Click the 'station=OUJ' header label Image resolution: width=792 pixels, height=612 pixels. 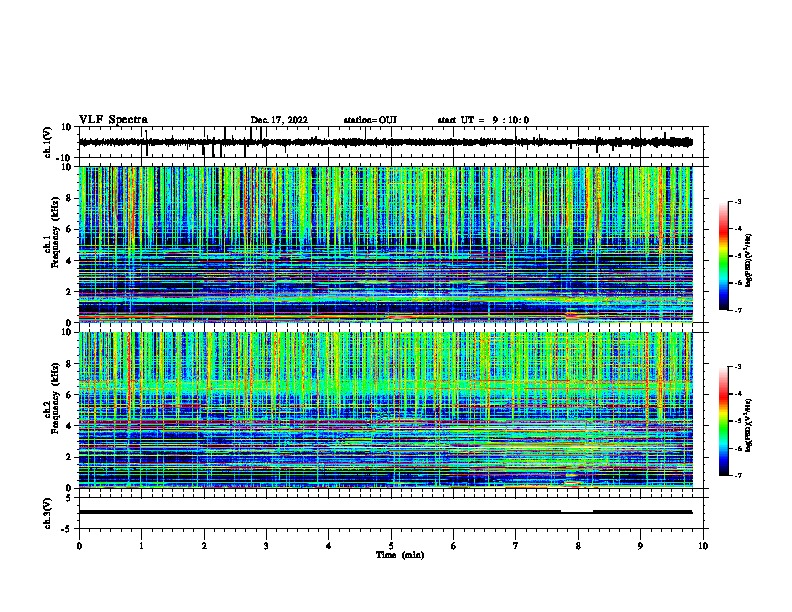click(x=370, y=120)
